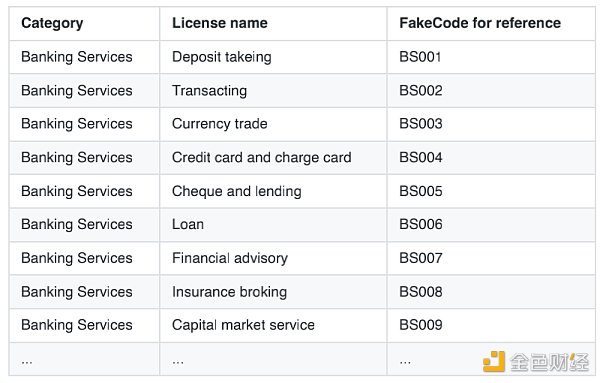Click Banking Services in the BS005 row

click(77, 191)
